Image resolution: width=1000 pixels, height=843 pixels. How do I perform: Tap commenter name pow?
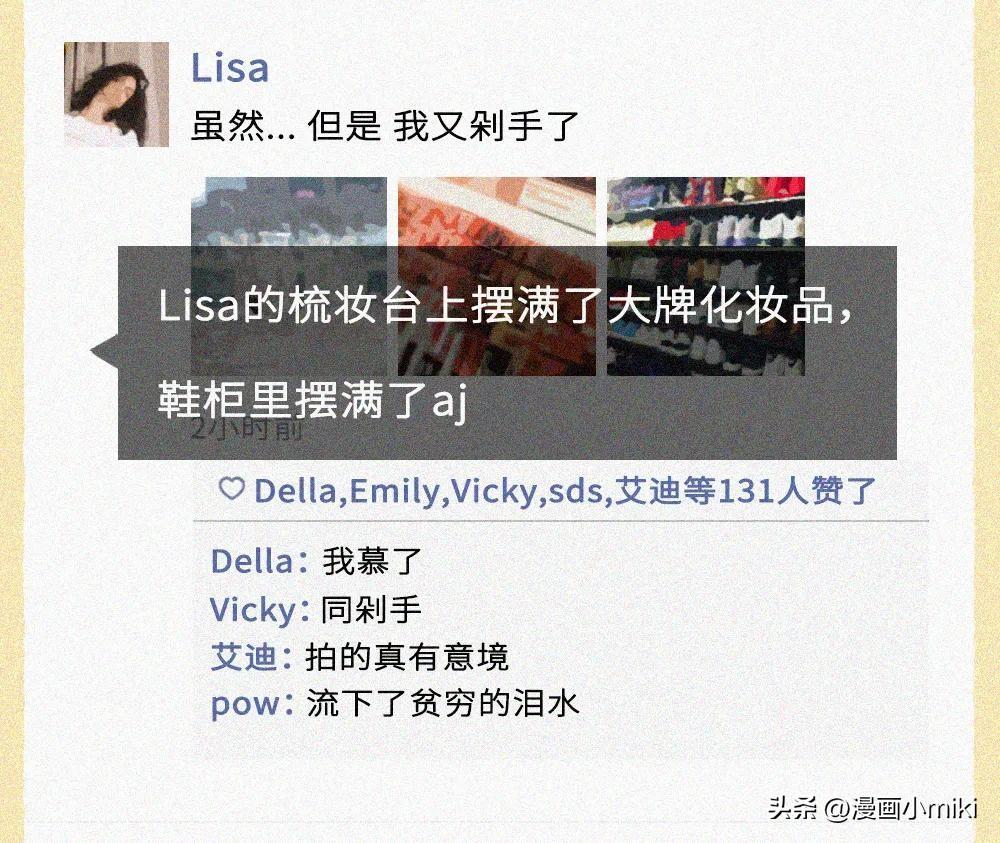tap(245, 705)
